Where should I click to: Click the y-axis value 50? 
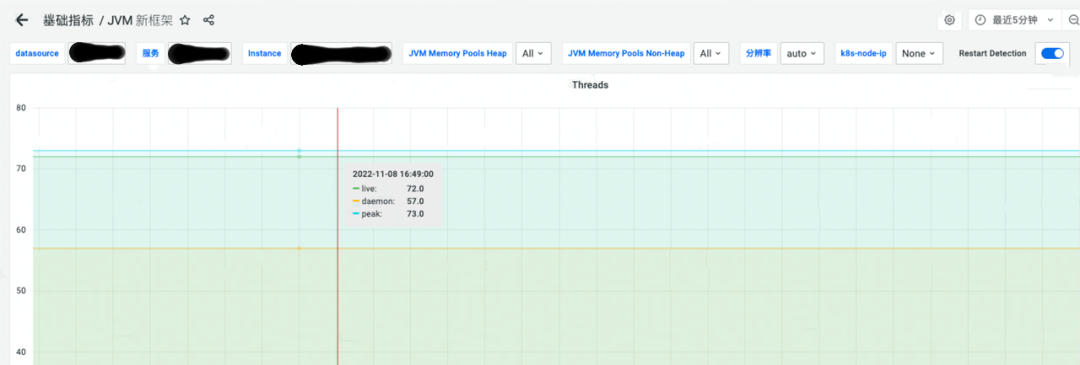(x=21, y=291)
